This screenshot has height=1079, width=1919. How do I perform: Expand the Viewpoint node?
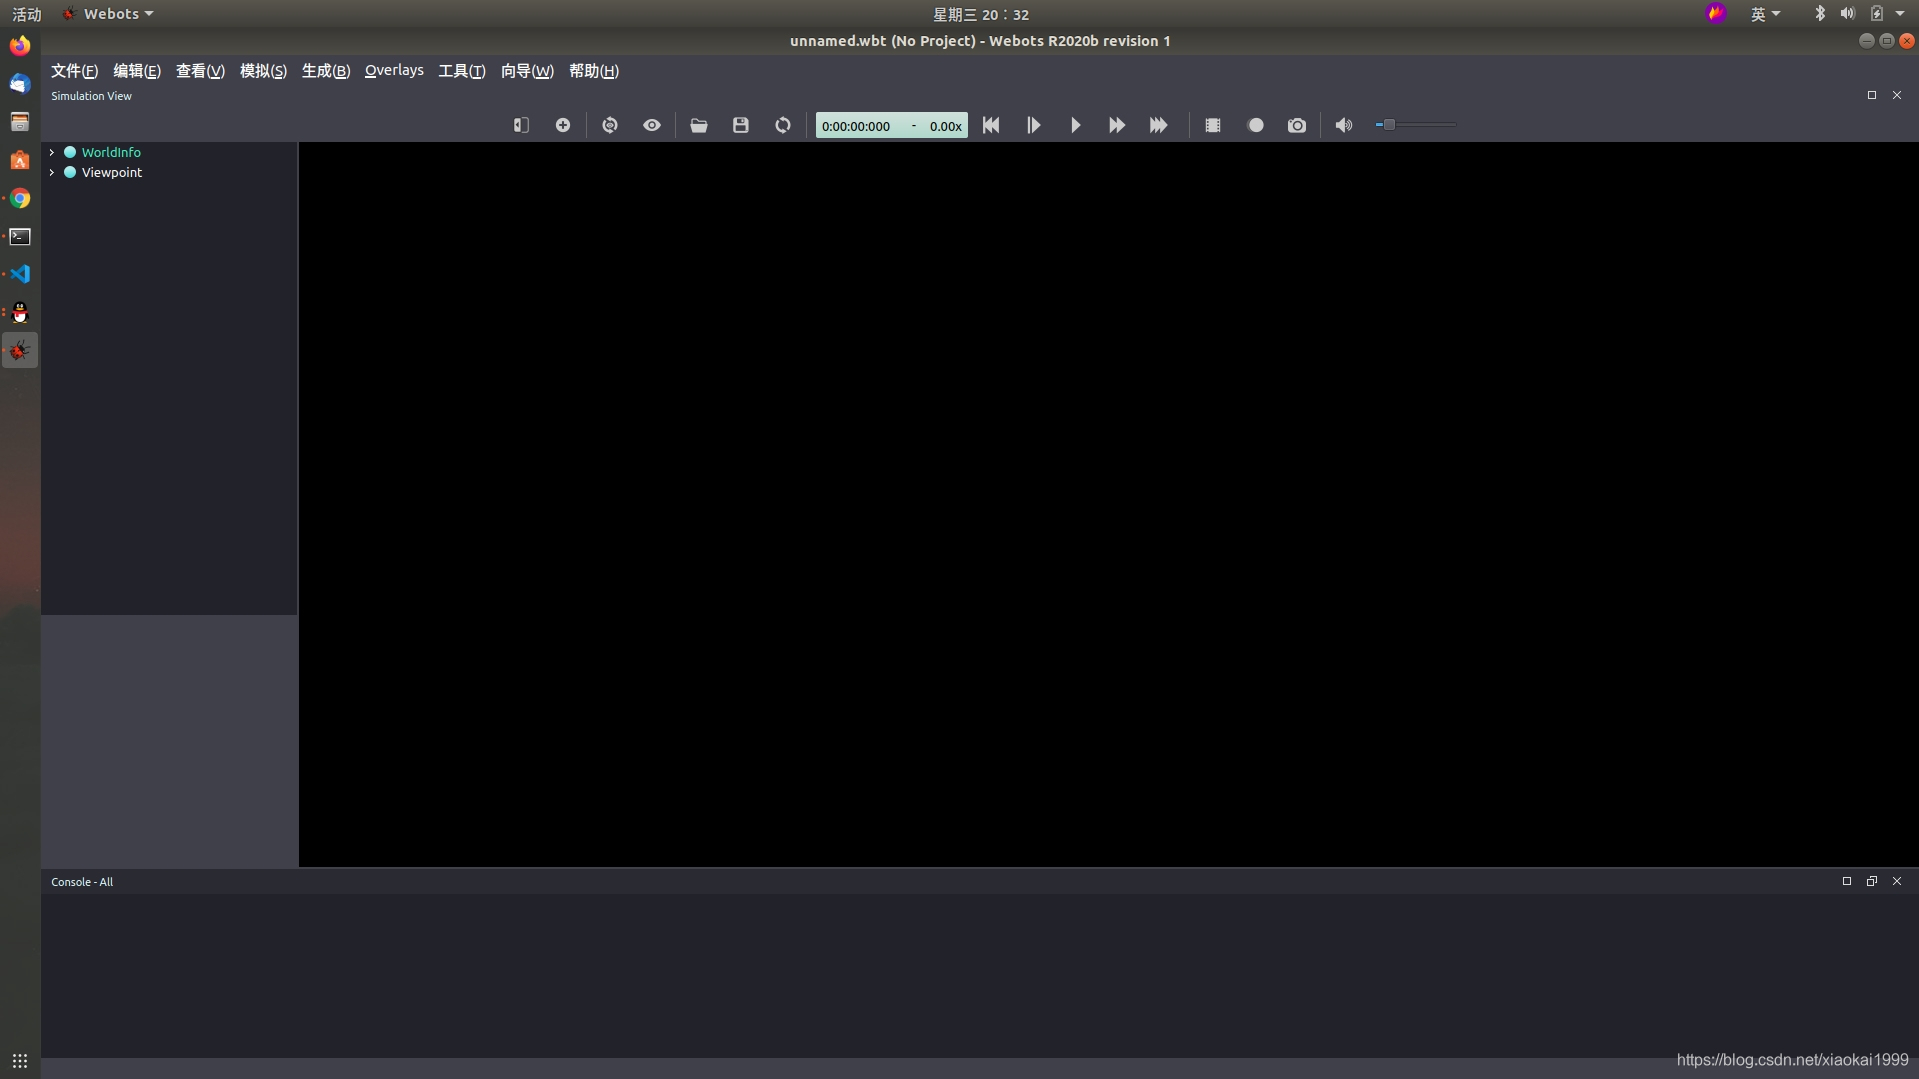click(x=52, y=172)
